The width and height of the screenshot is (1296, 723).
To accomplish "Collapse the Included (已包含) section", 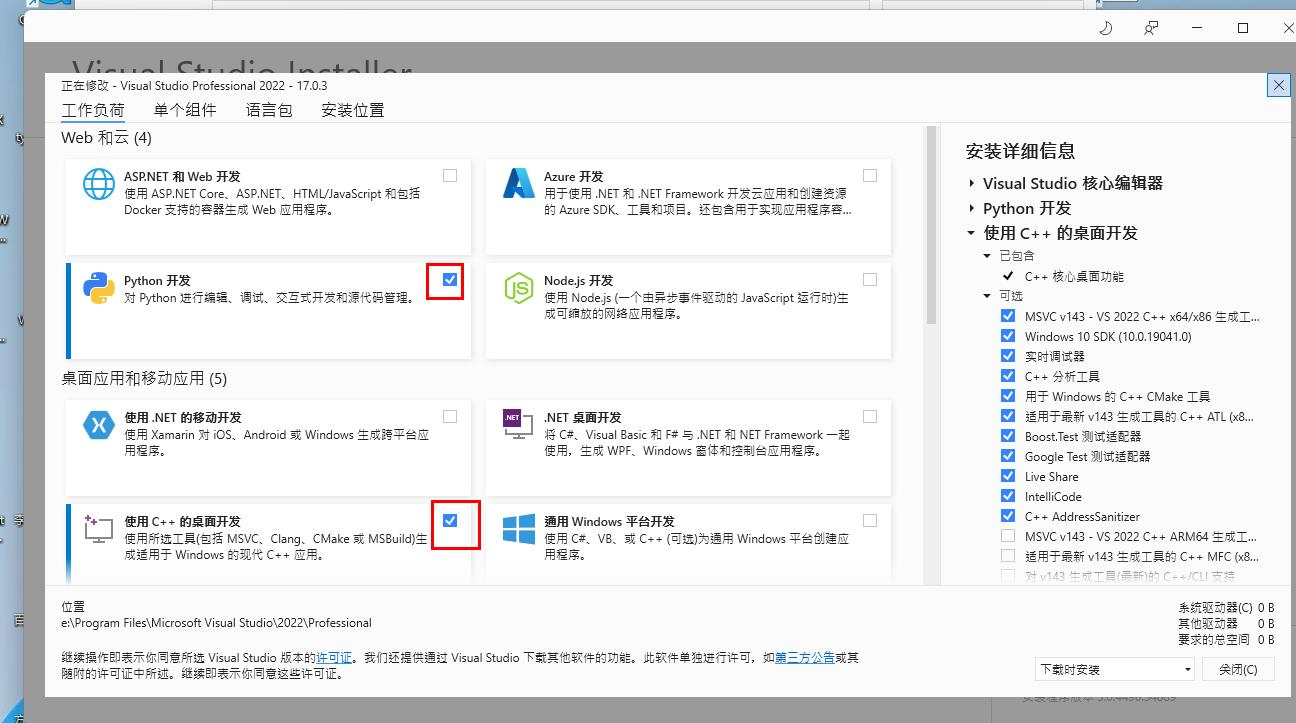I will [x=987, y=256].
